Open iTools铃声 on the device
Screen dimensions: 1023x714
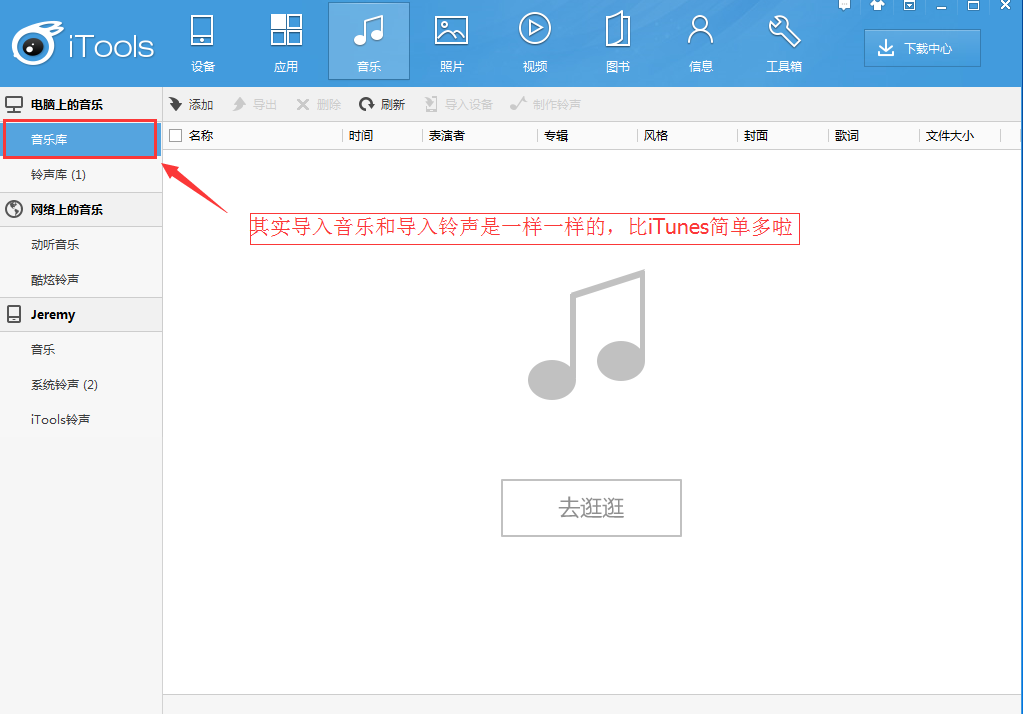click(x=81, y=420)
